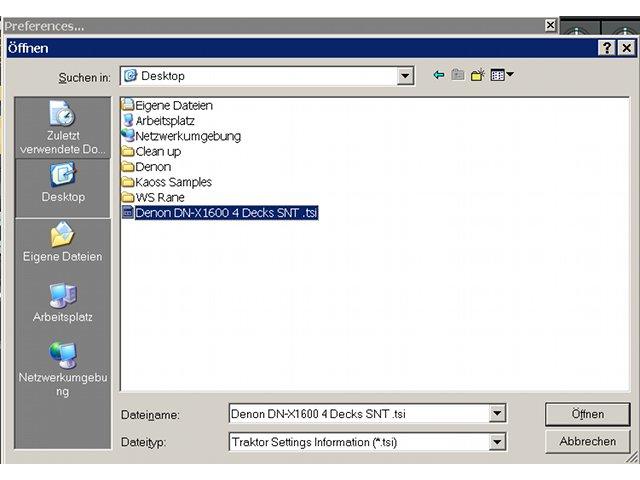The height and width of the screenshot is (480, 640).
Task: Select the Kaoss Samples folder
Action: [167, 182]
